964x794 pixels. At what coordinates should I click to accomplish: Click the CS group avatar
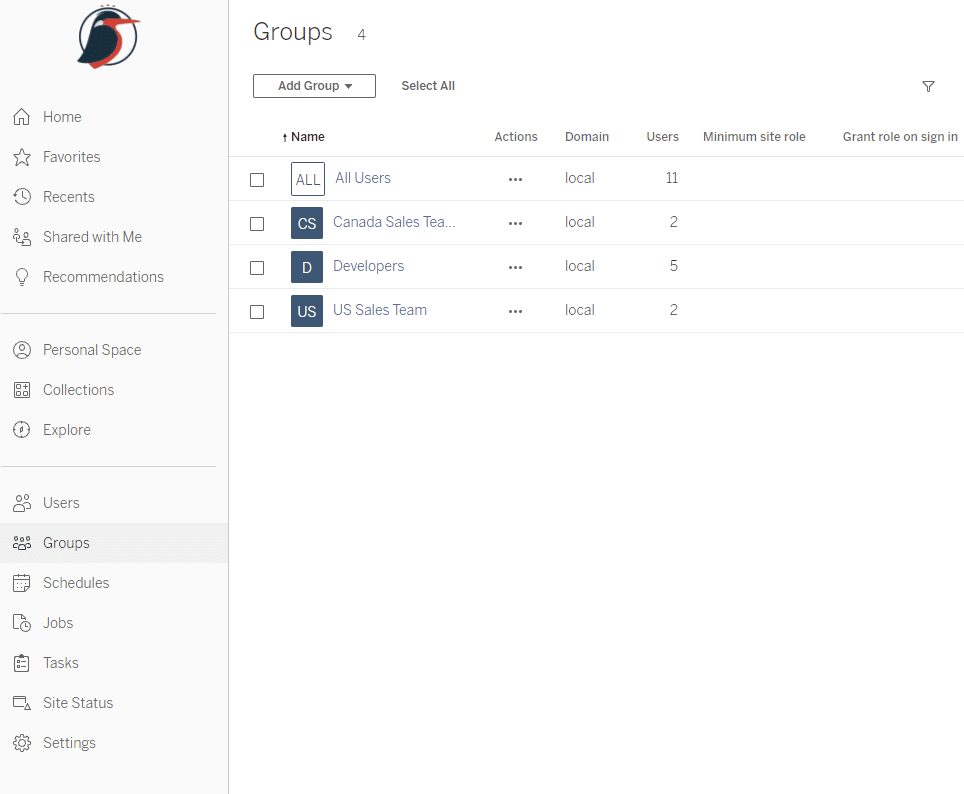(x=307, y=223)
